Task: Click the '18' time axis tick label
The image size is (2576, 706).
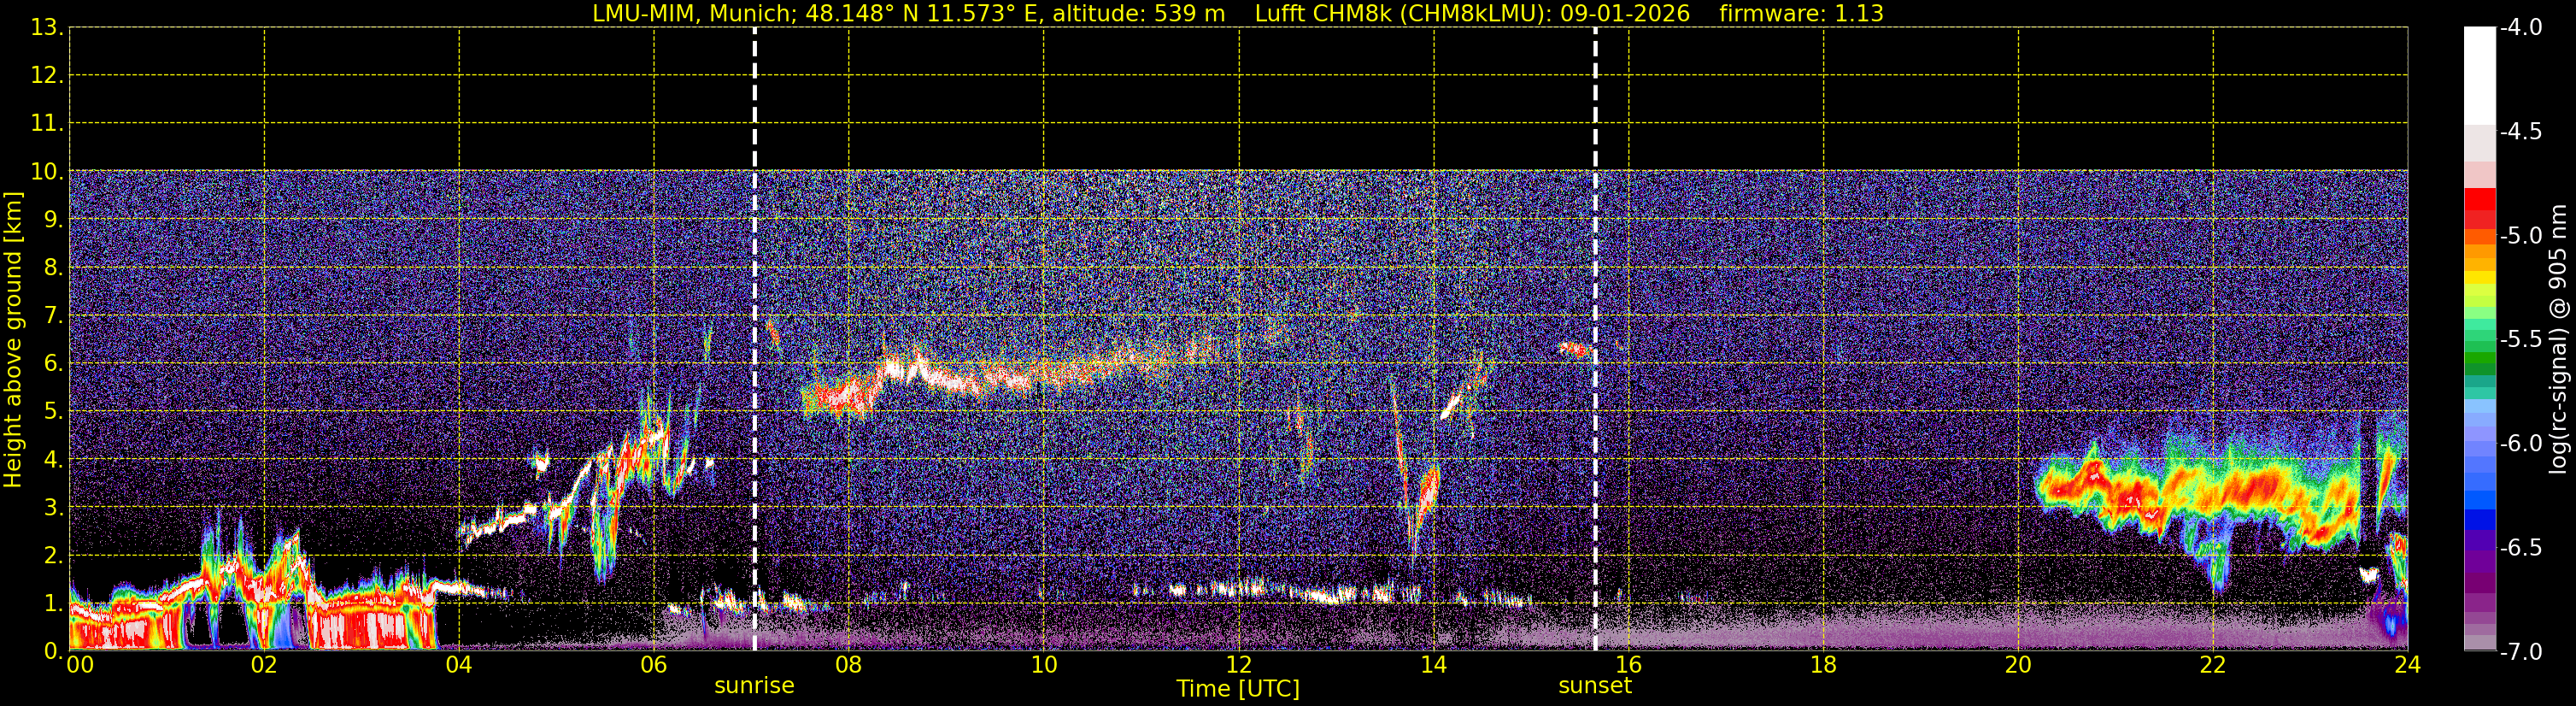Action: [1823, 665]
